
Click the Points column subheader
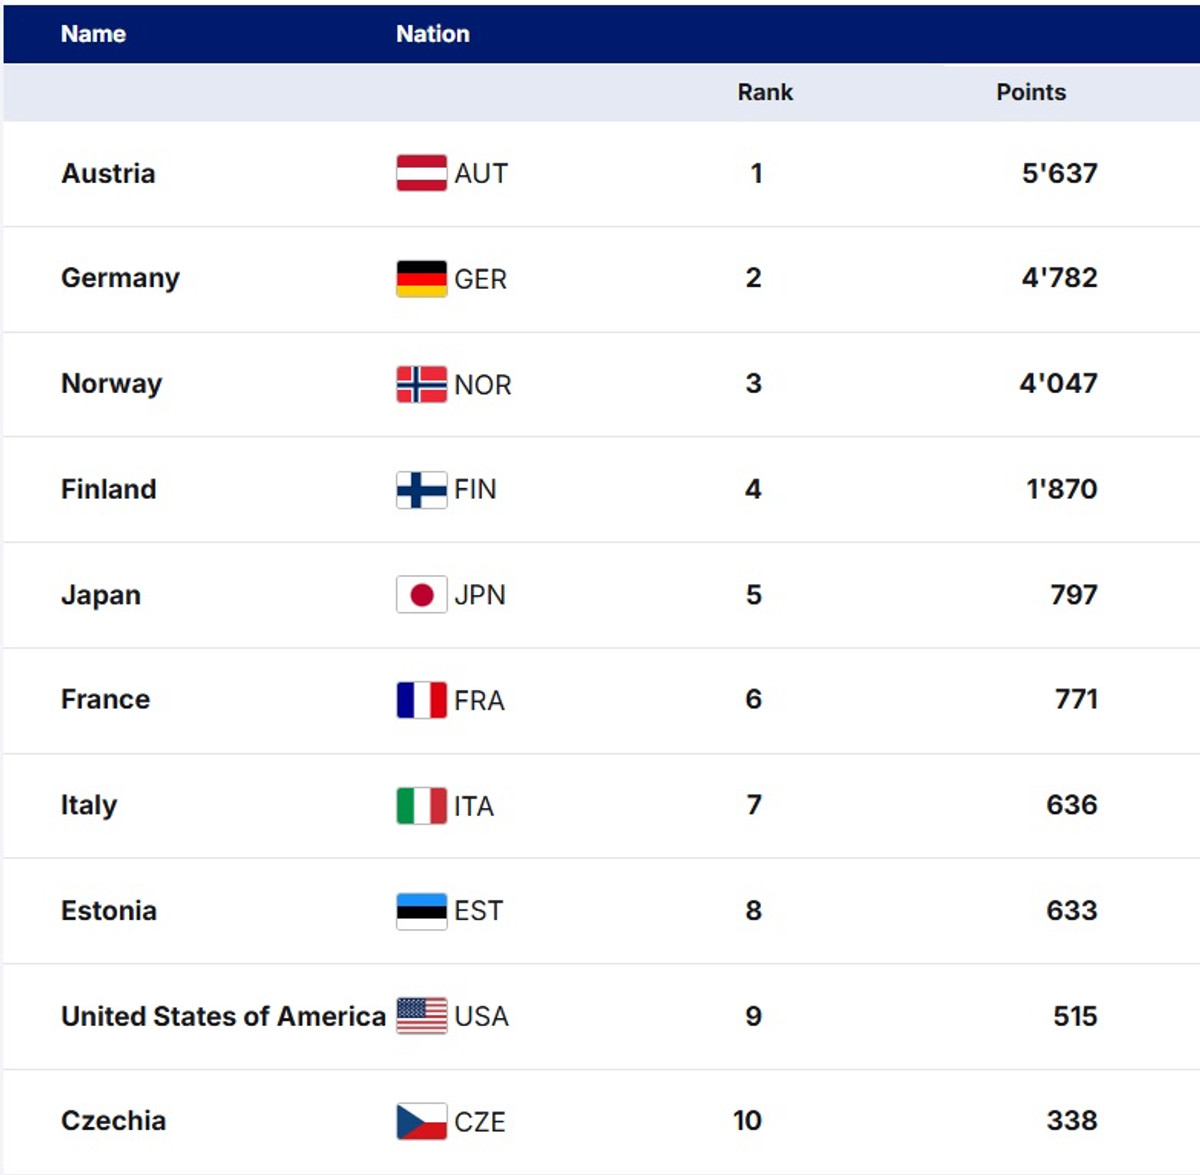1030,92
